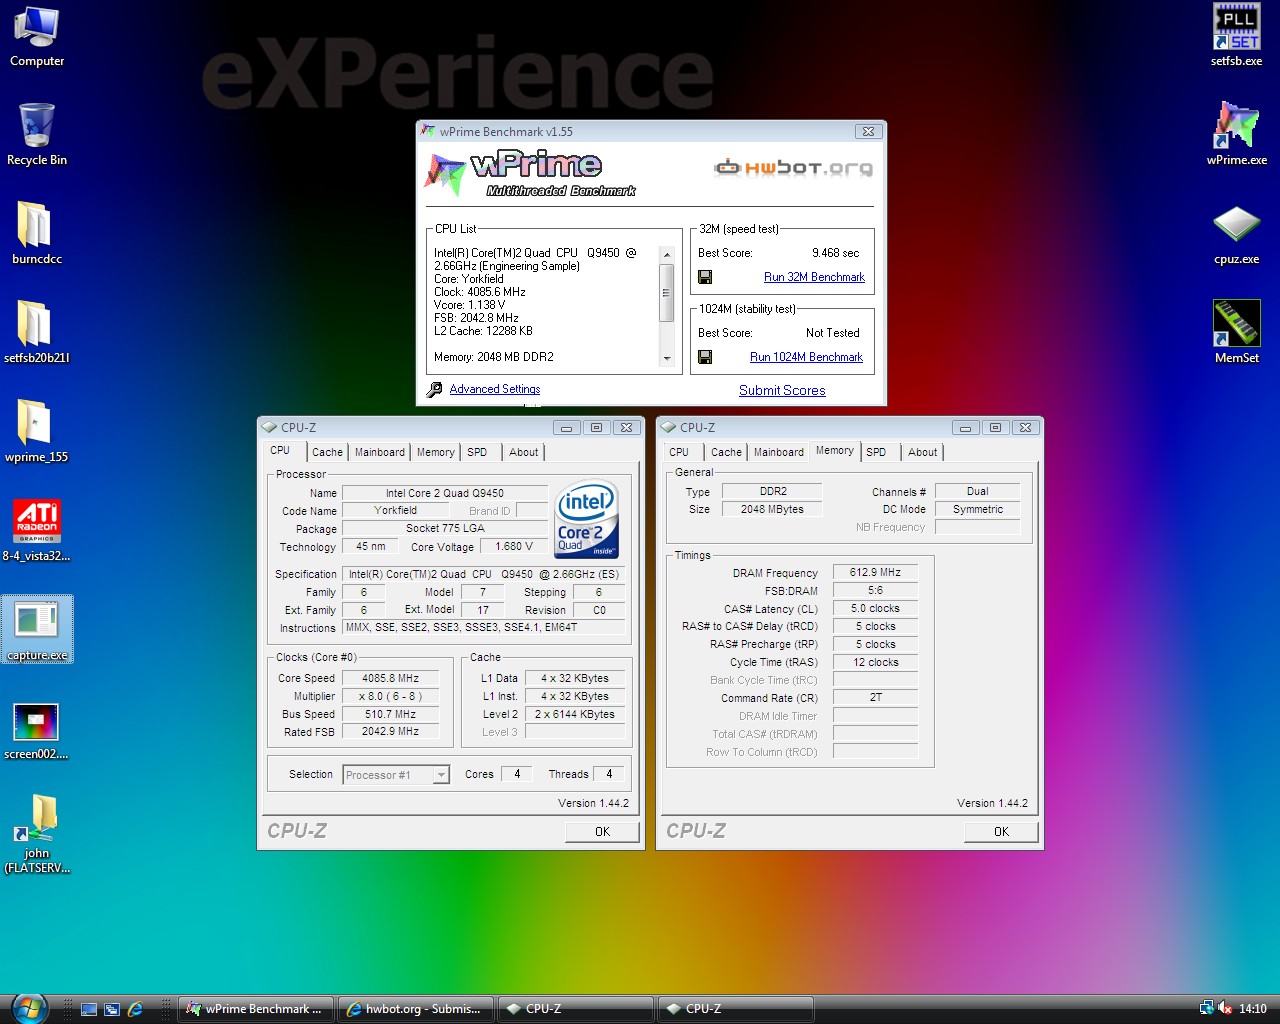Launch the setfsb.exe PLL SET icon
This screenshot has height=1024, width=1280.
[x=1236, y=36]
